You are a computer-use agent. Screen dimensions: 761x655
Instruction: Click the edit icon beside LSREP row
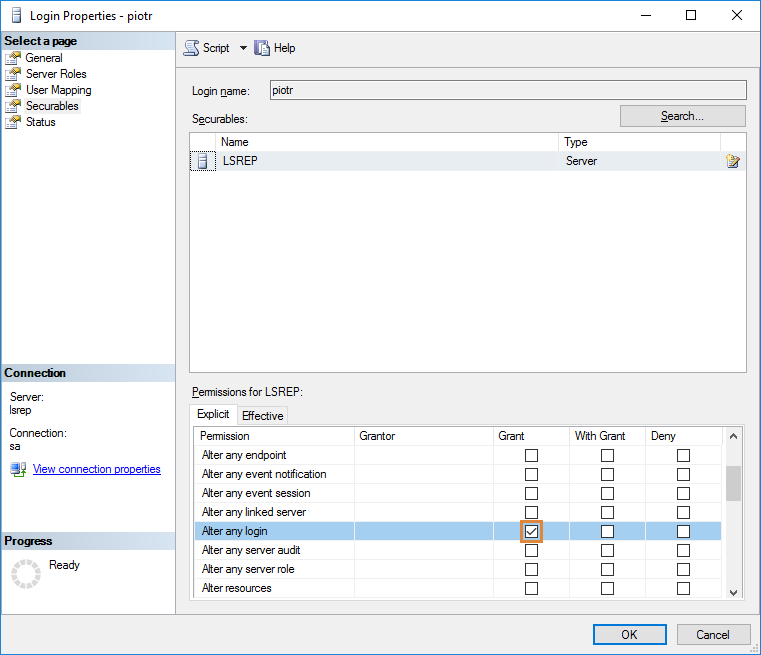[x=733, y=161]
